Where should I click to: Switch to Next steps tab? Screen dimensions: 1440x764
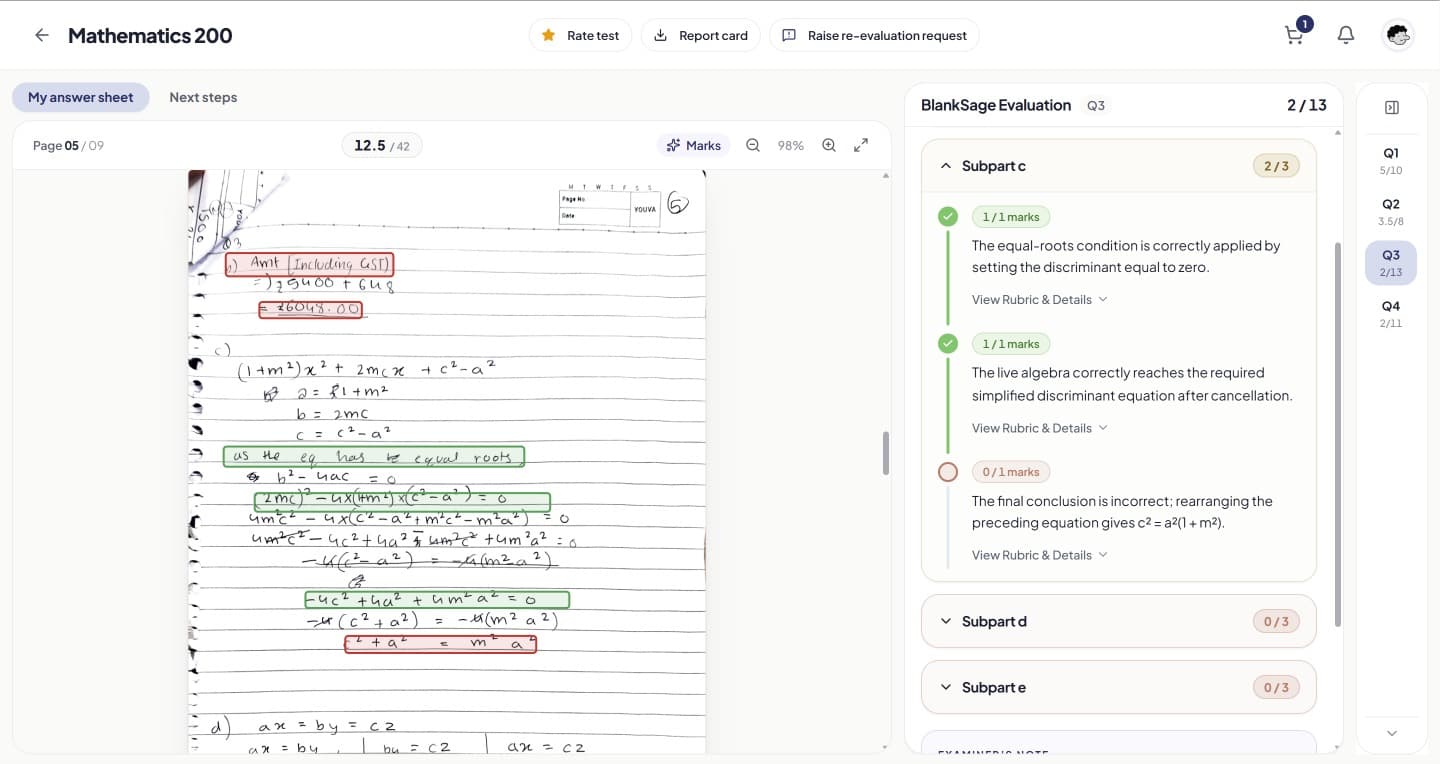[203, 97]
